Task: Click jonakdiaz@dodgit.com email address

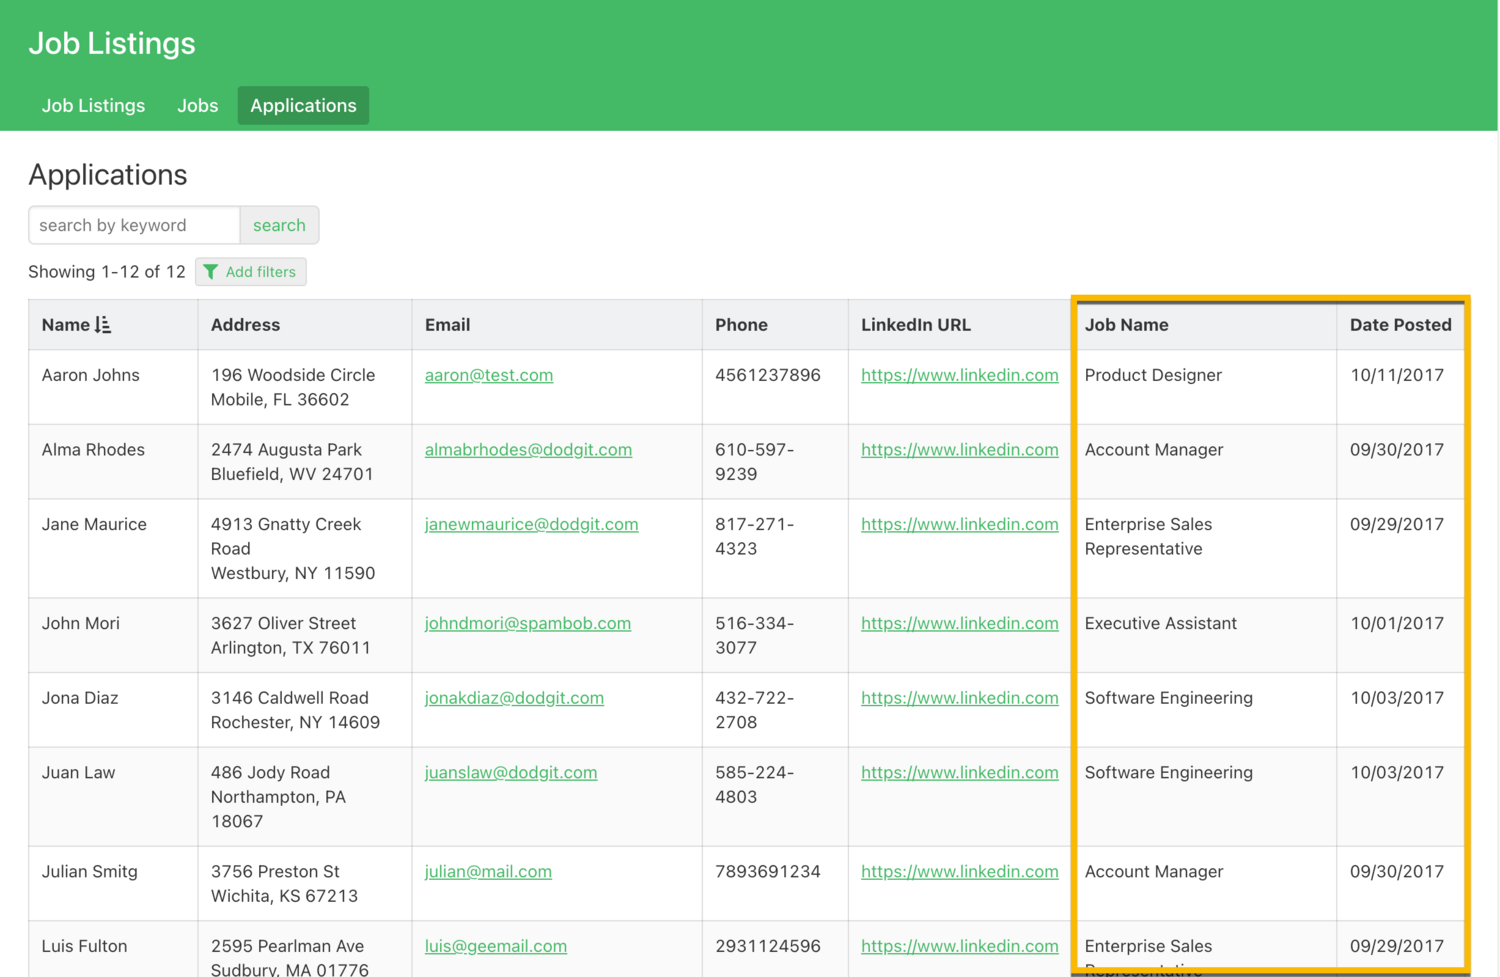Action: click(x=514, y=698)
